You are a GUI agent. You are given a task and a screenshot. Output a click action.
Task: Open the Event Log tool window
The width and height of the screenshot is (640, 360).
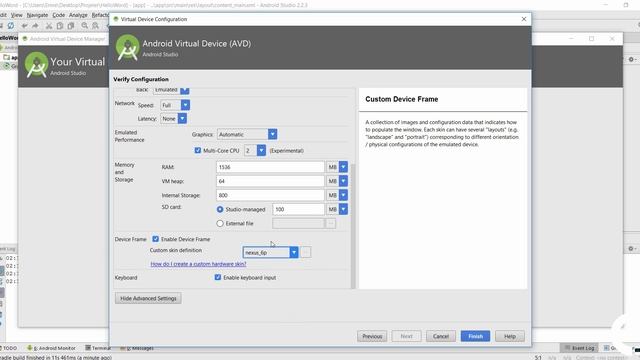coord(579,348)
